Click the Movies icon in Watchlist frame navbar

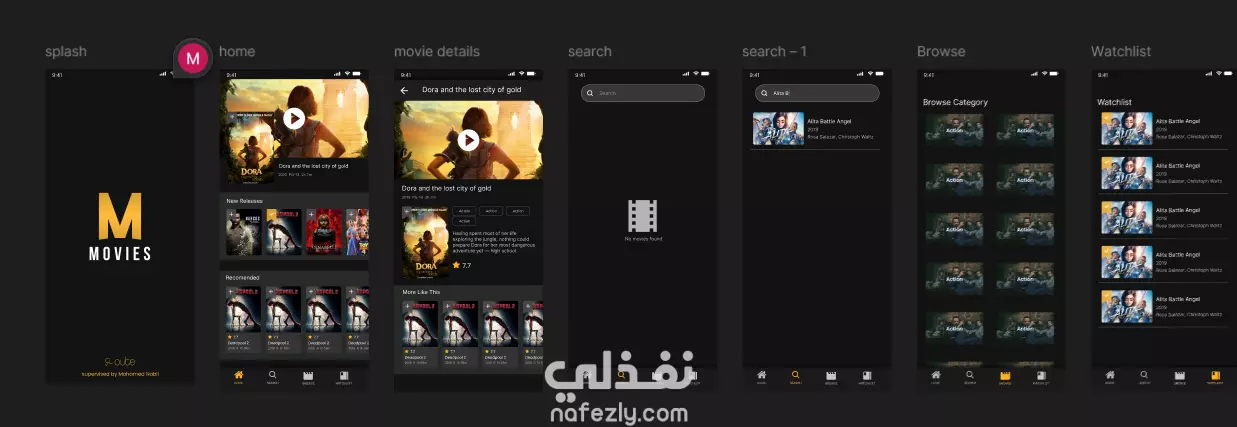point(1180,376)
